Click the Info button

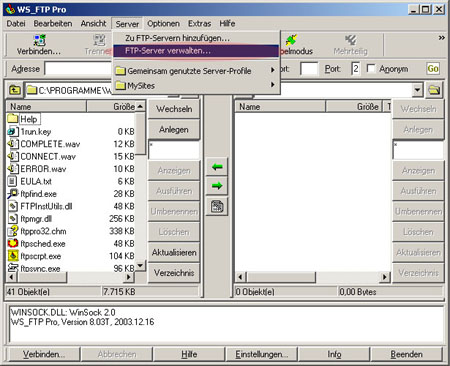coord(334,354)
